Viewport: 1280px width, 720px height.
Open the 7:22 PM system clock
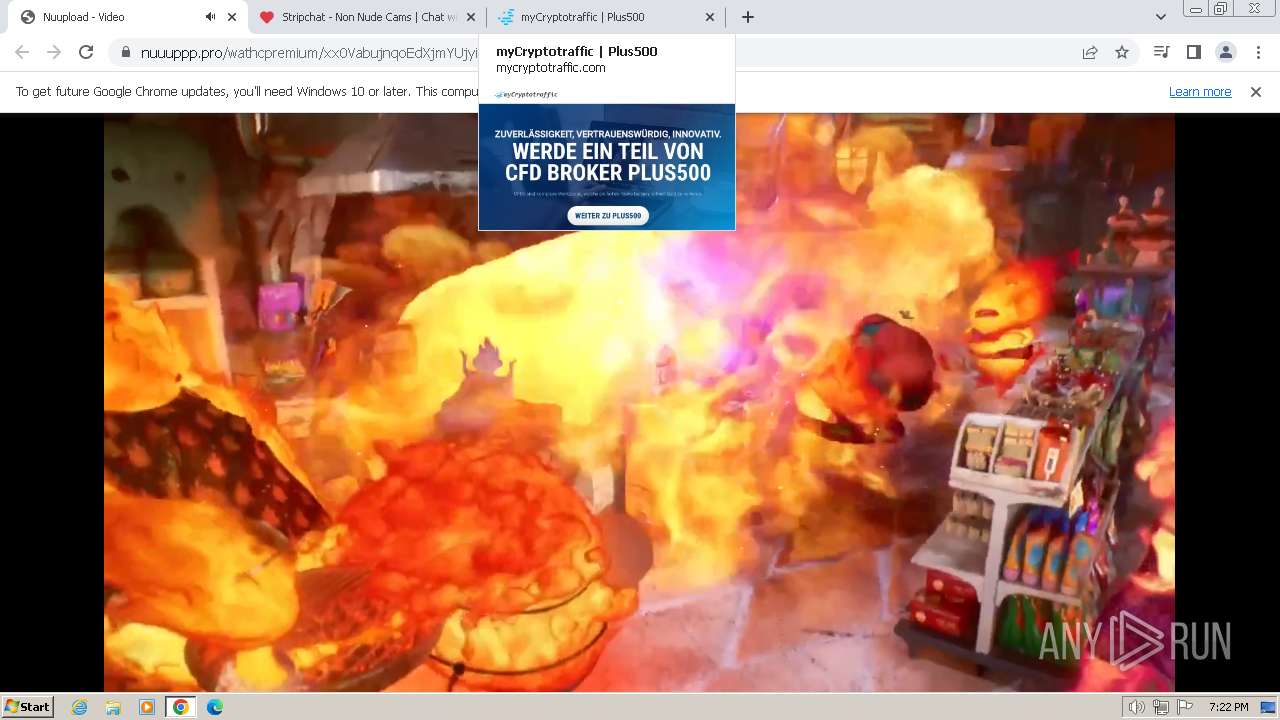pos(1228,707)
